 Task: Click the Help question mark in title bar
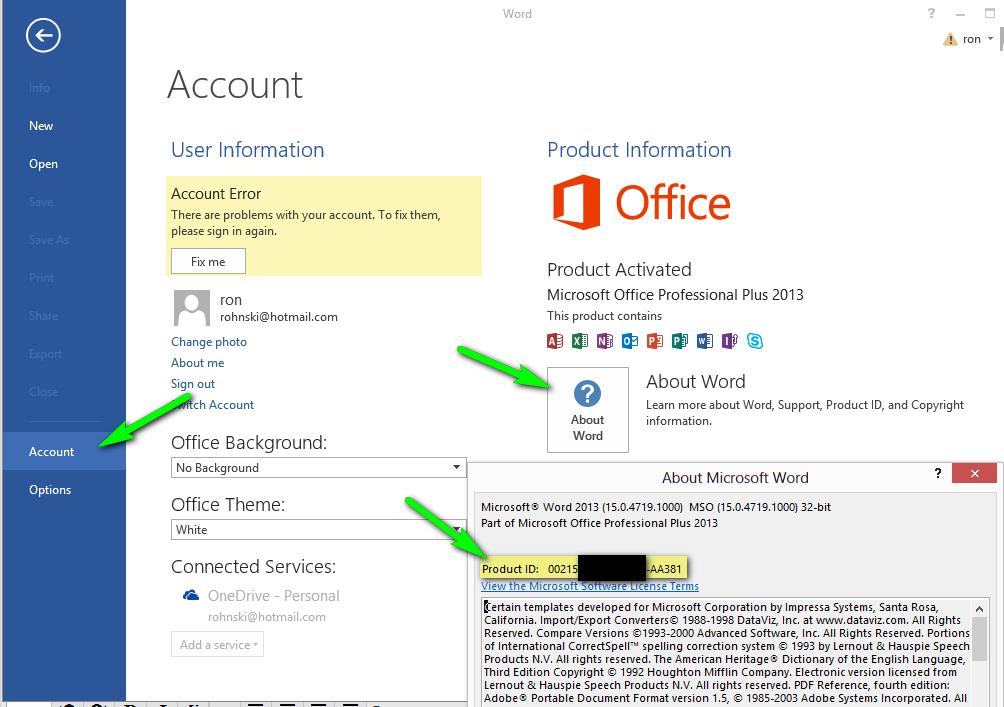click(x=931, y=13)
